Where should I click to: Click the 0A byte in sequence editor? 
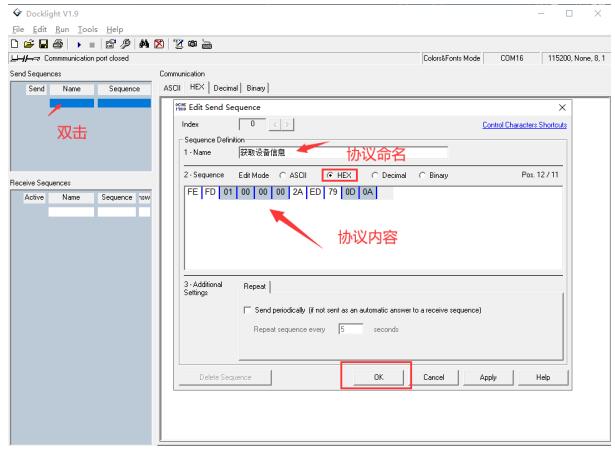368,192
